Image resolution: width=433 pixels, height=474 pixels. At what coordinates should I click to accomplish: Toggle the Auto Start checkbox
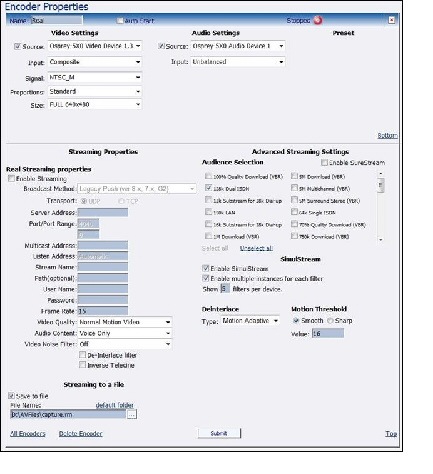(120, 21)
